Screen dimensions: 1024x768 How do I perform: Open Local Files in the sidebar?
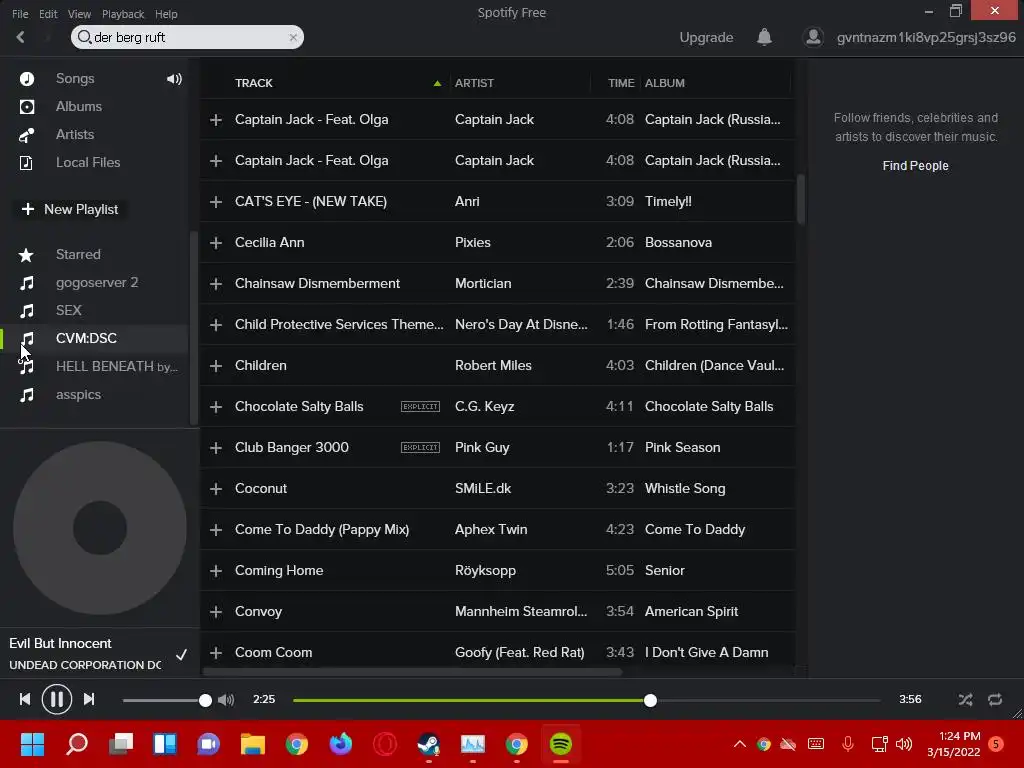(x=88, y=163)
